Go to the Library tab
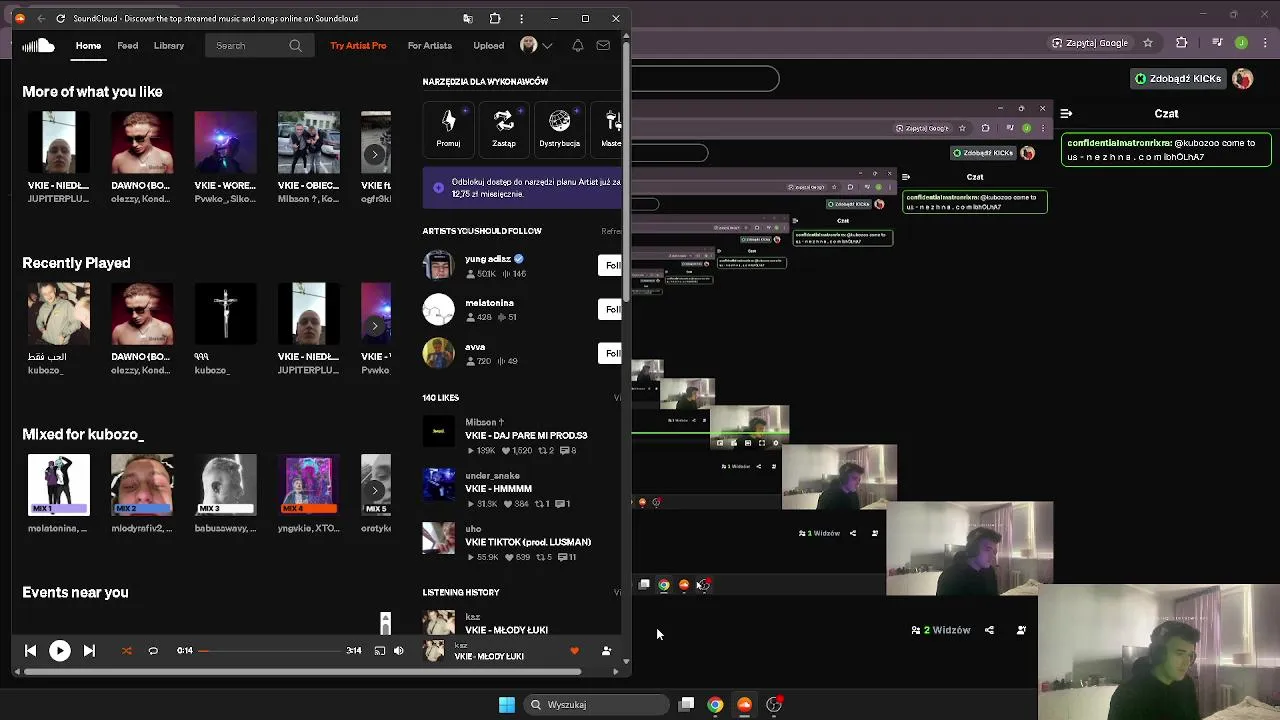1280x720 pixels. (x=169, y=46)
